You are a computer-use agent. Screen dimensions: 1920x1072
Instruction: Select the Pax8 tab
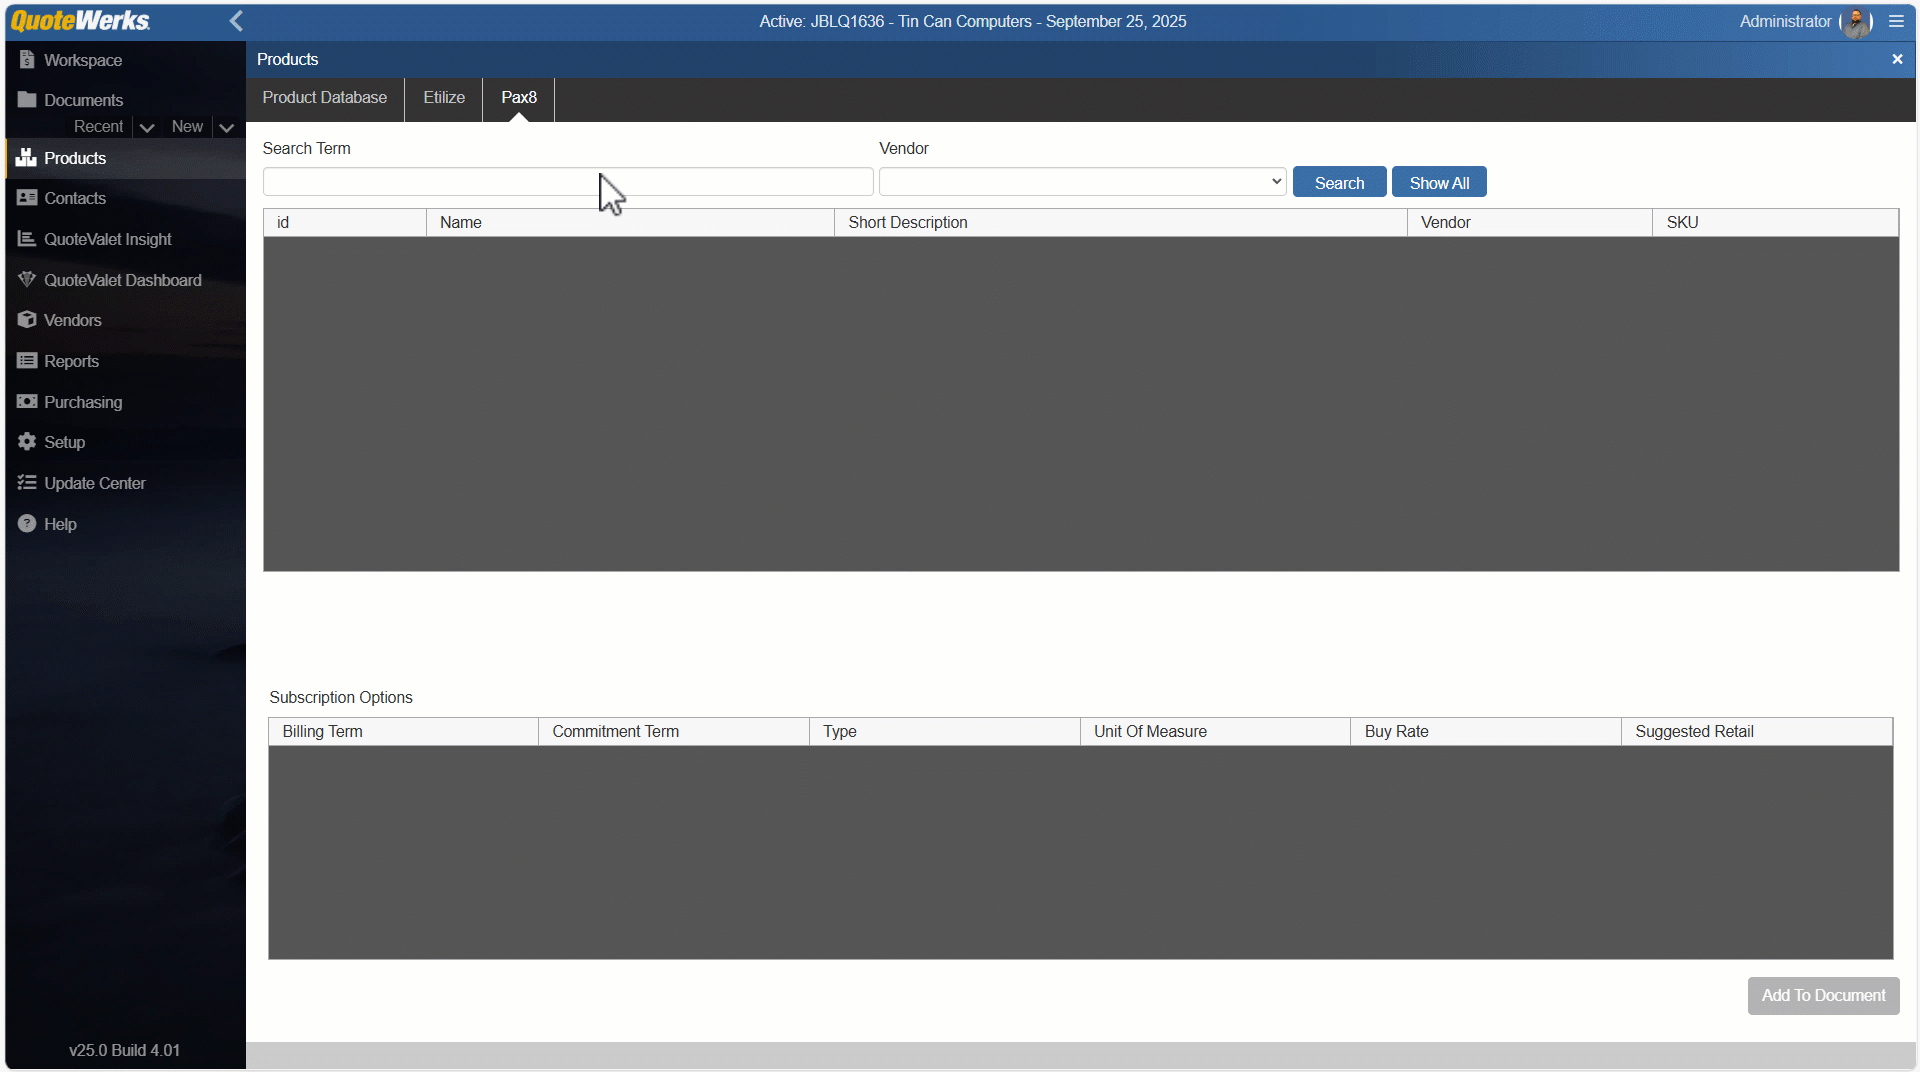coord(519,98)
